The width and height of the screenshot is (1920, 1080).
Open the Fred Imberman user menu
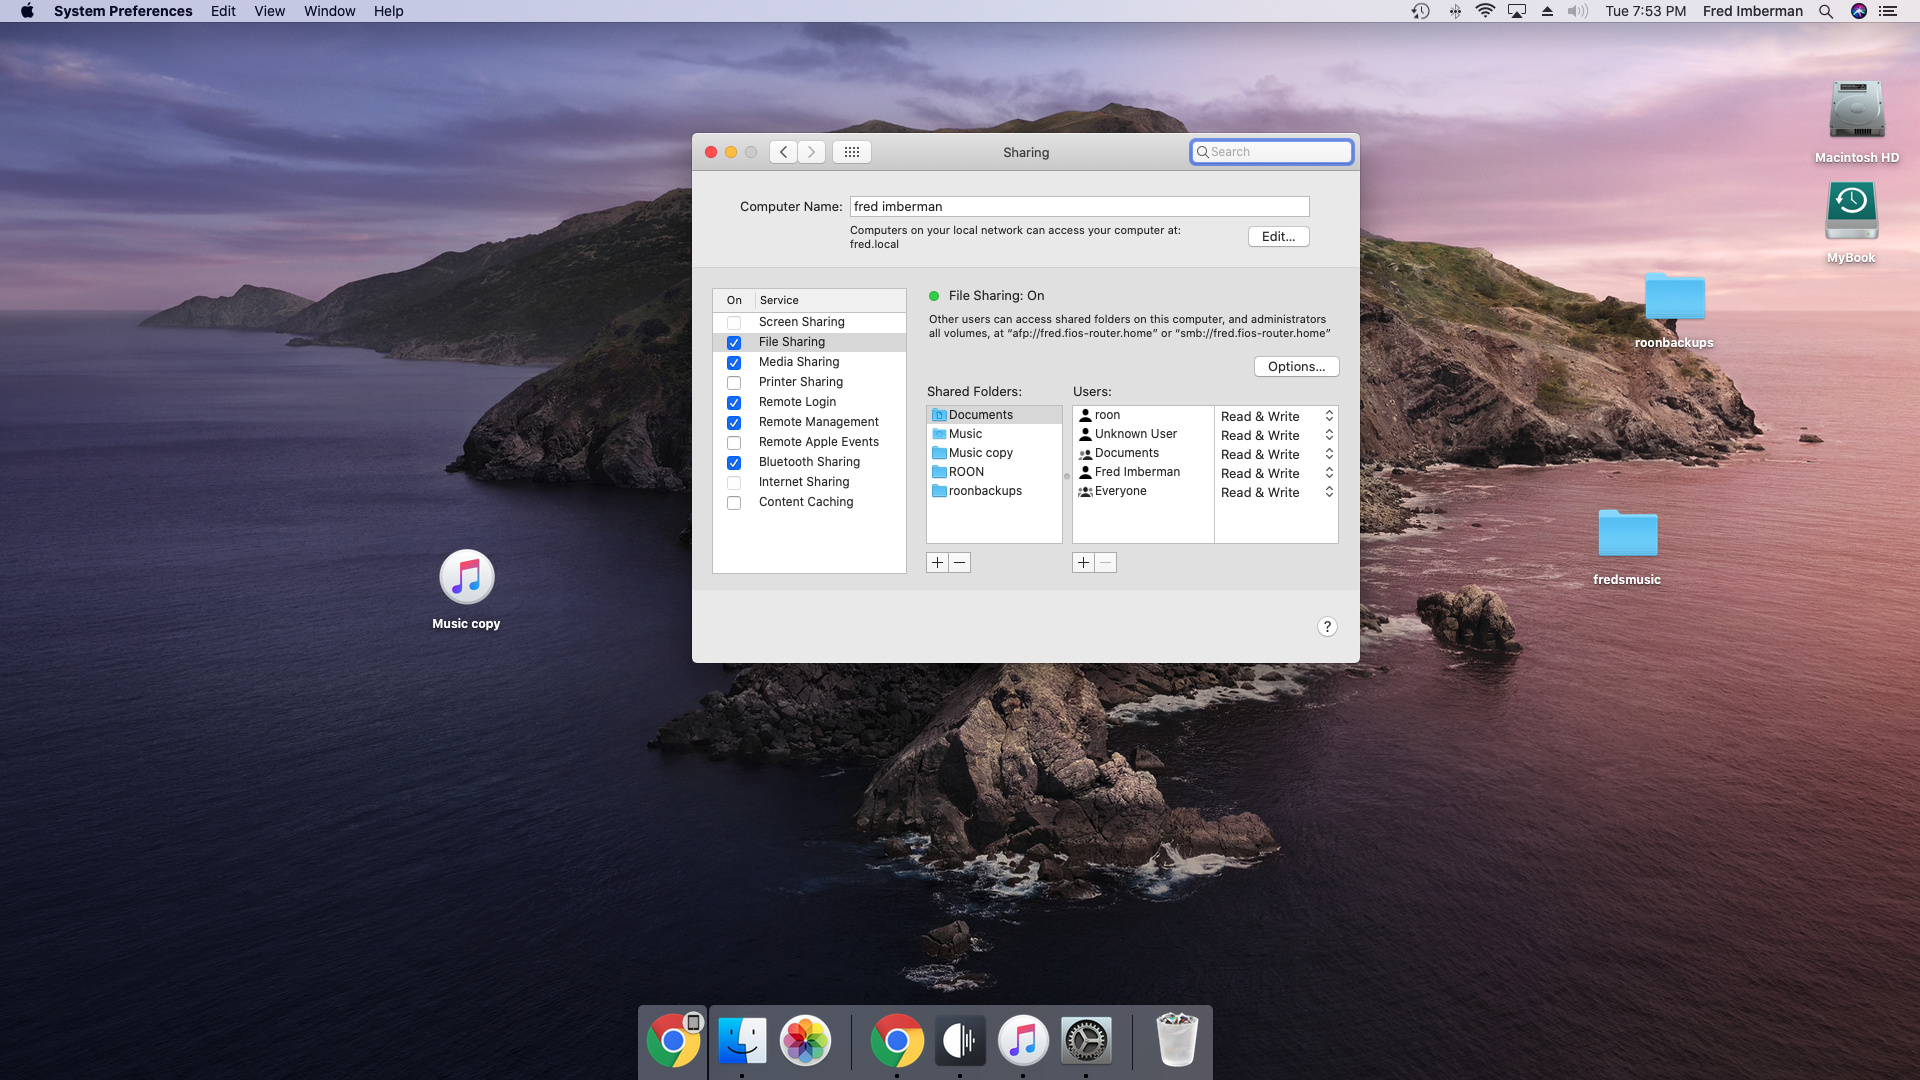pos(1752,11)
